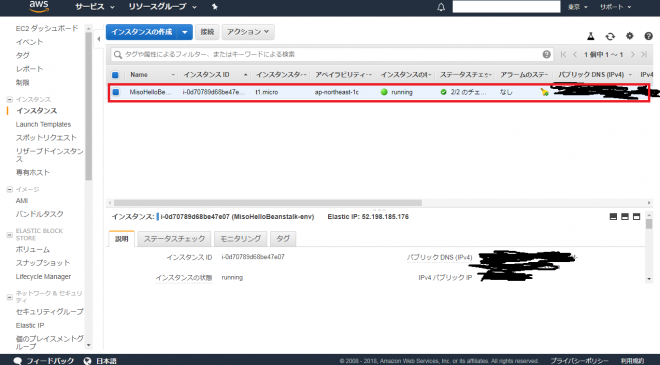Open Launch Templates in sidebar
Screen dimensions: 660x365
43,124
